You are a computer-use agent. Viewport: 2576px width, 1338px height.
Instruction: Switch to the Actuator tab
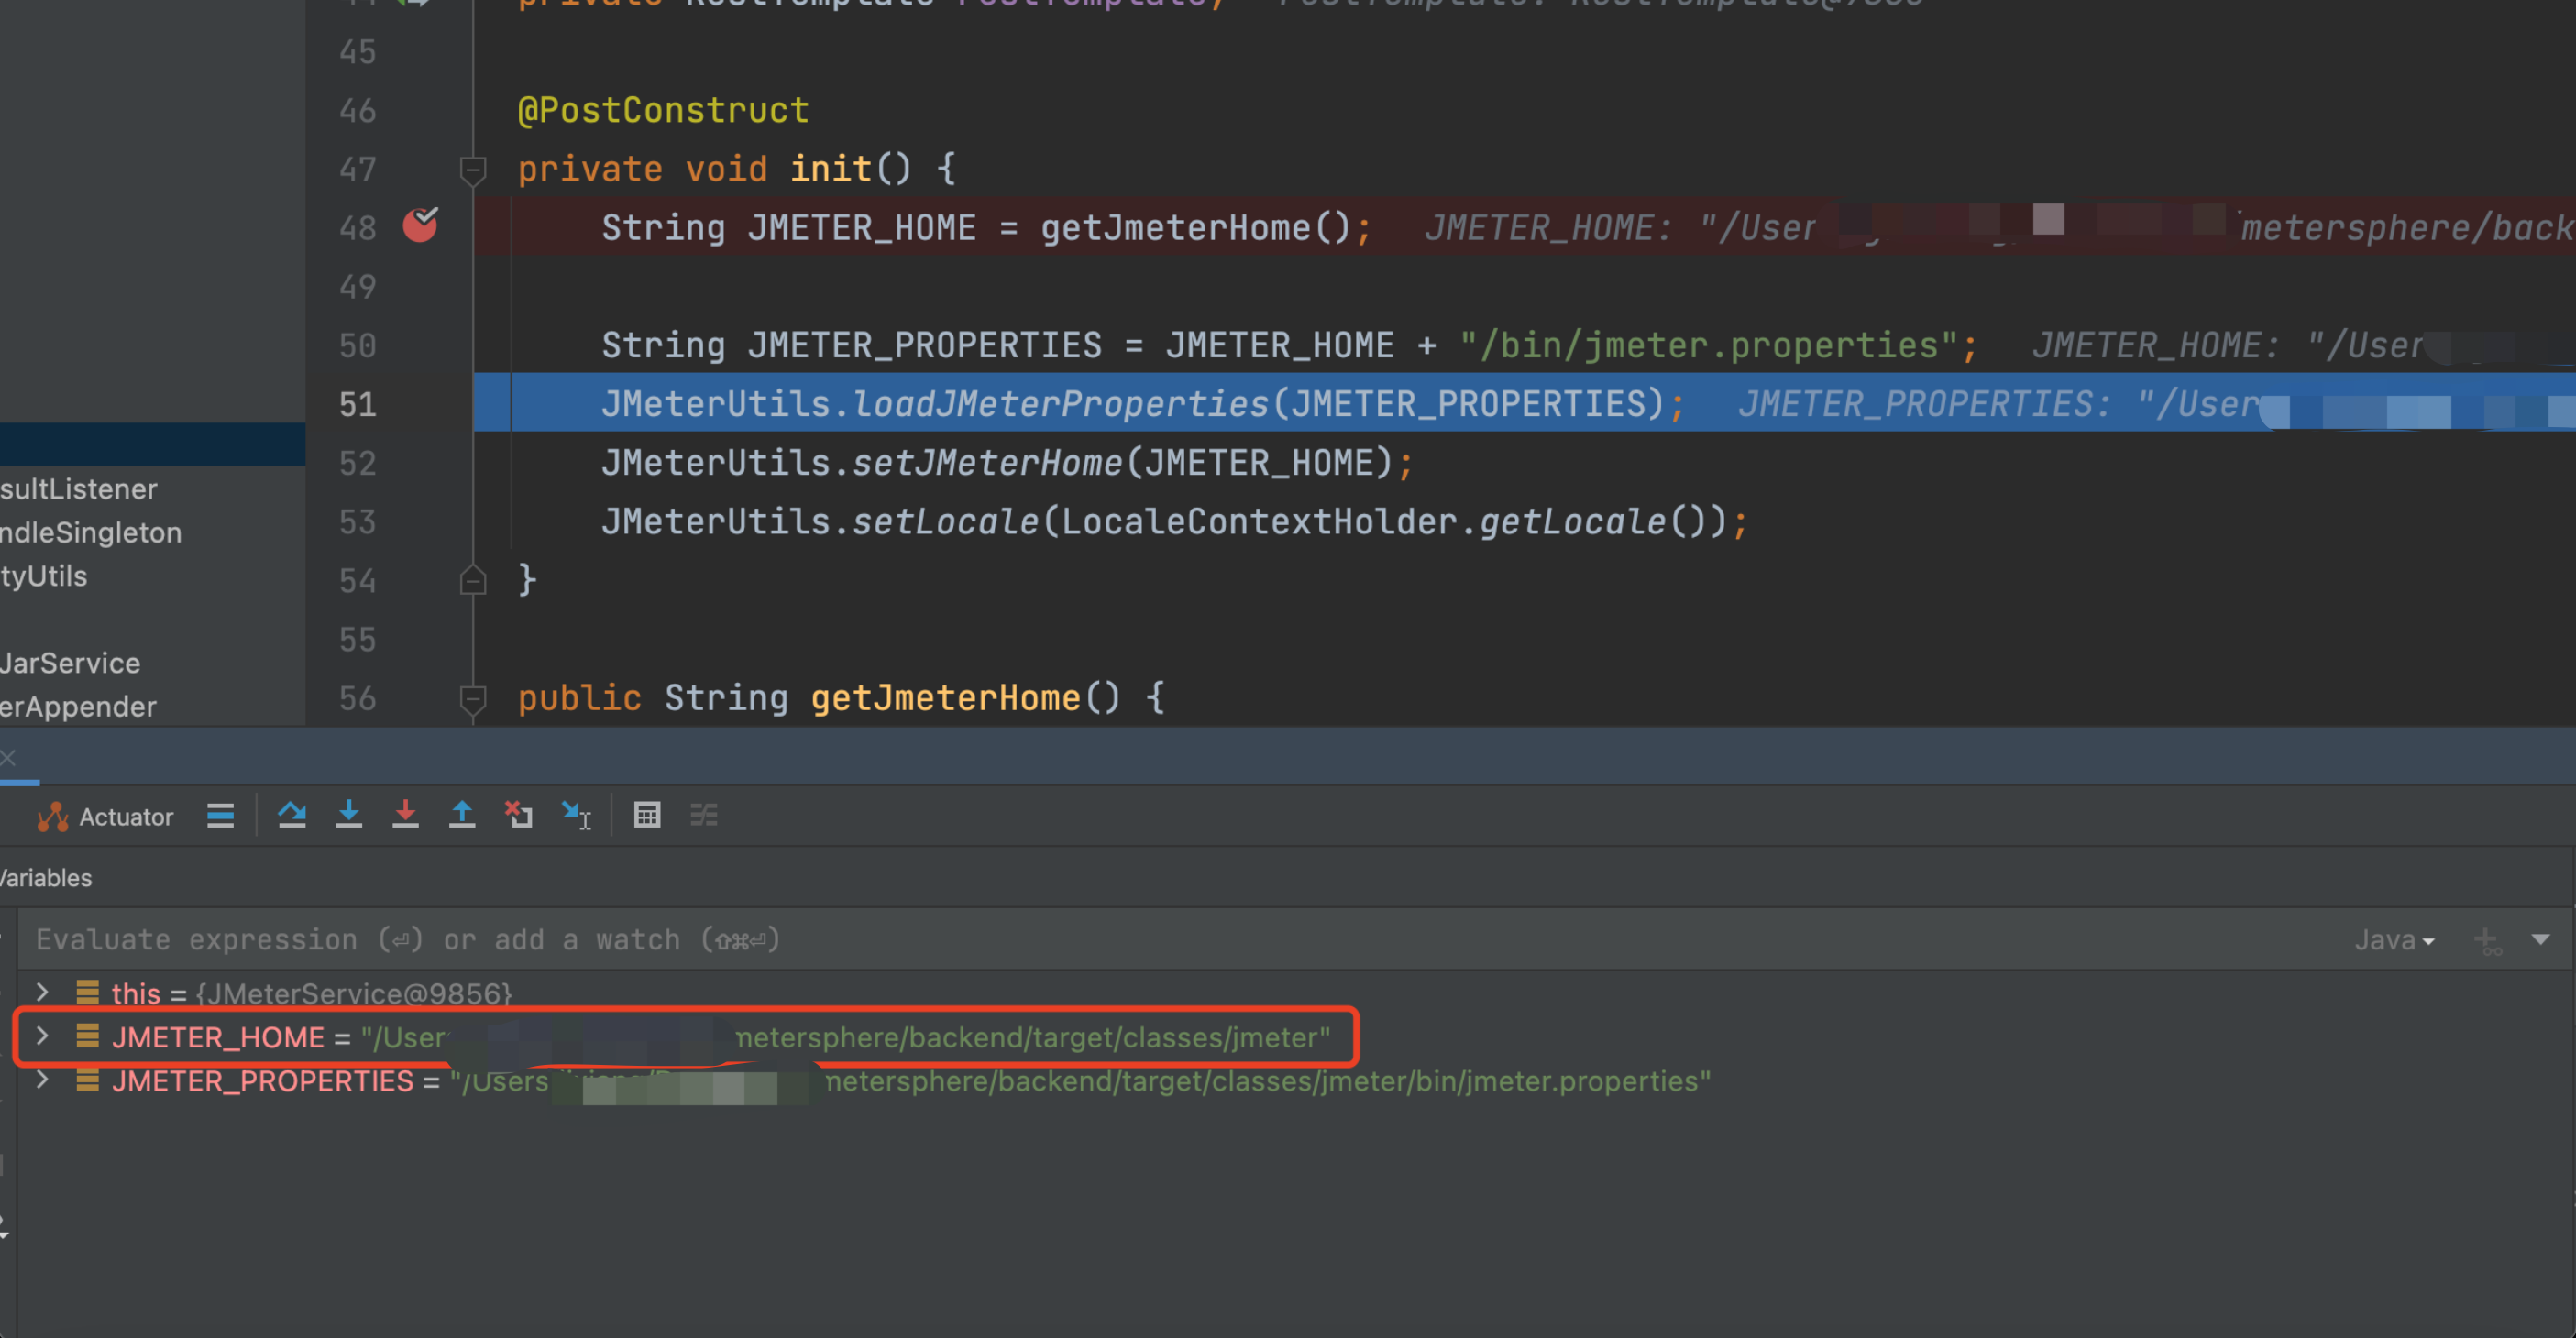[x=107, y=816]
